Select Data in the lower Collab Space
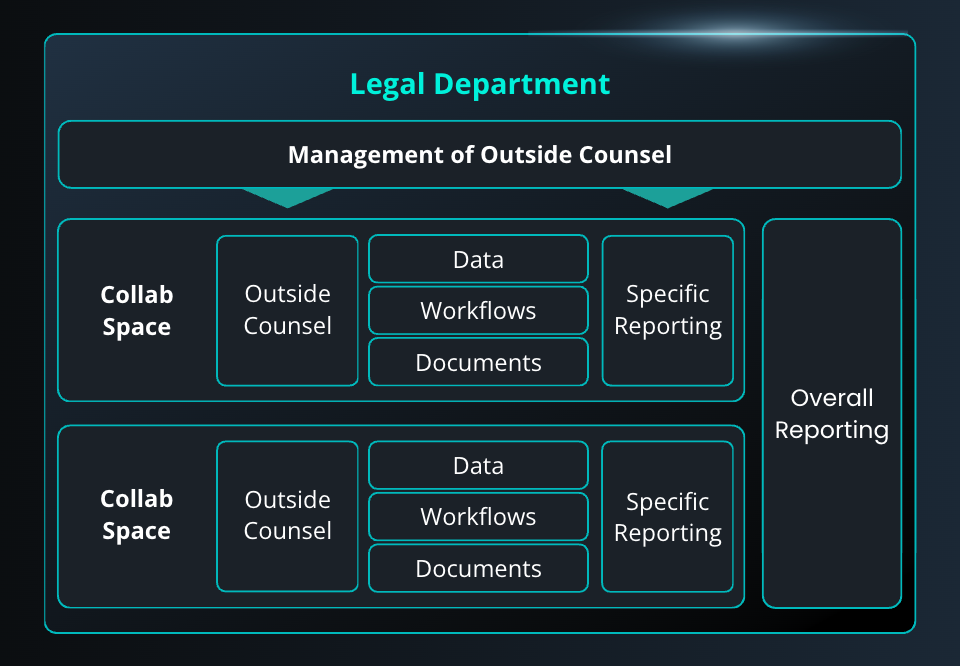The height and width of the screenshot is (666, 960). coord(478,465)
